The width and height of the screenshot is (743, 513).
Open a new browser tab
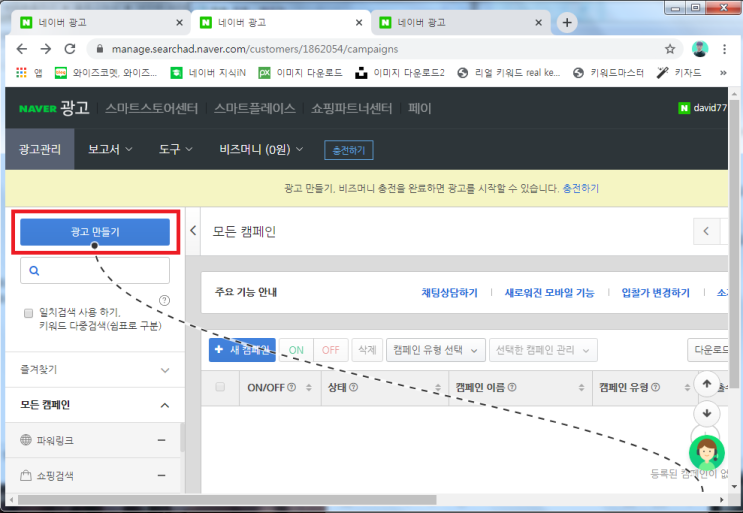(x=567, y=22)
